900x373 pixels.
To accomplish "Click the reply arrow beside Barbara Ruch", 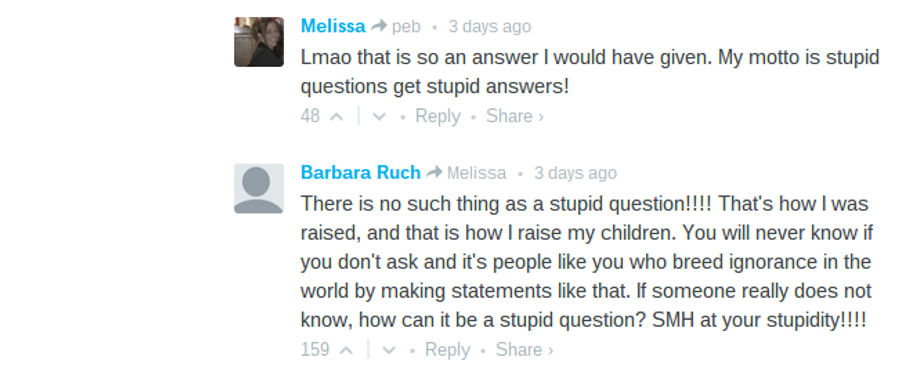I will click(434, 172).
